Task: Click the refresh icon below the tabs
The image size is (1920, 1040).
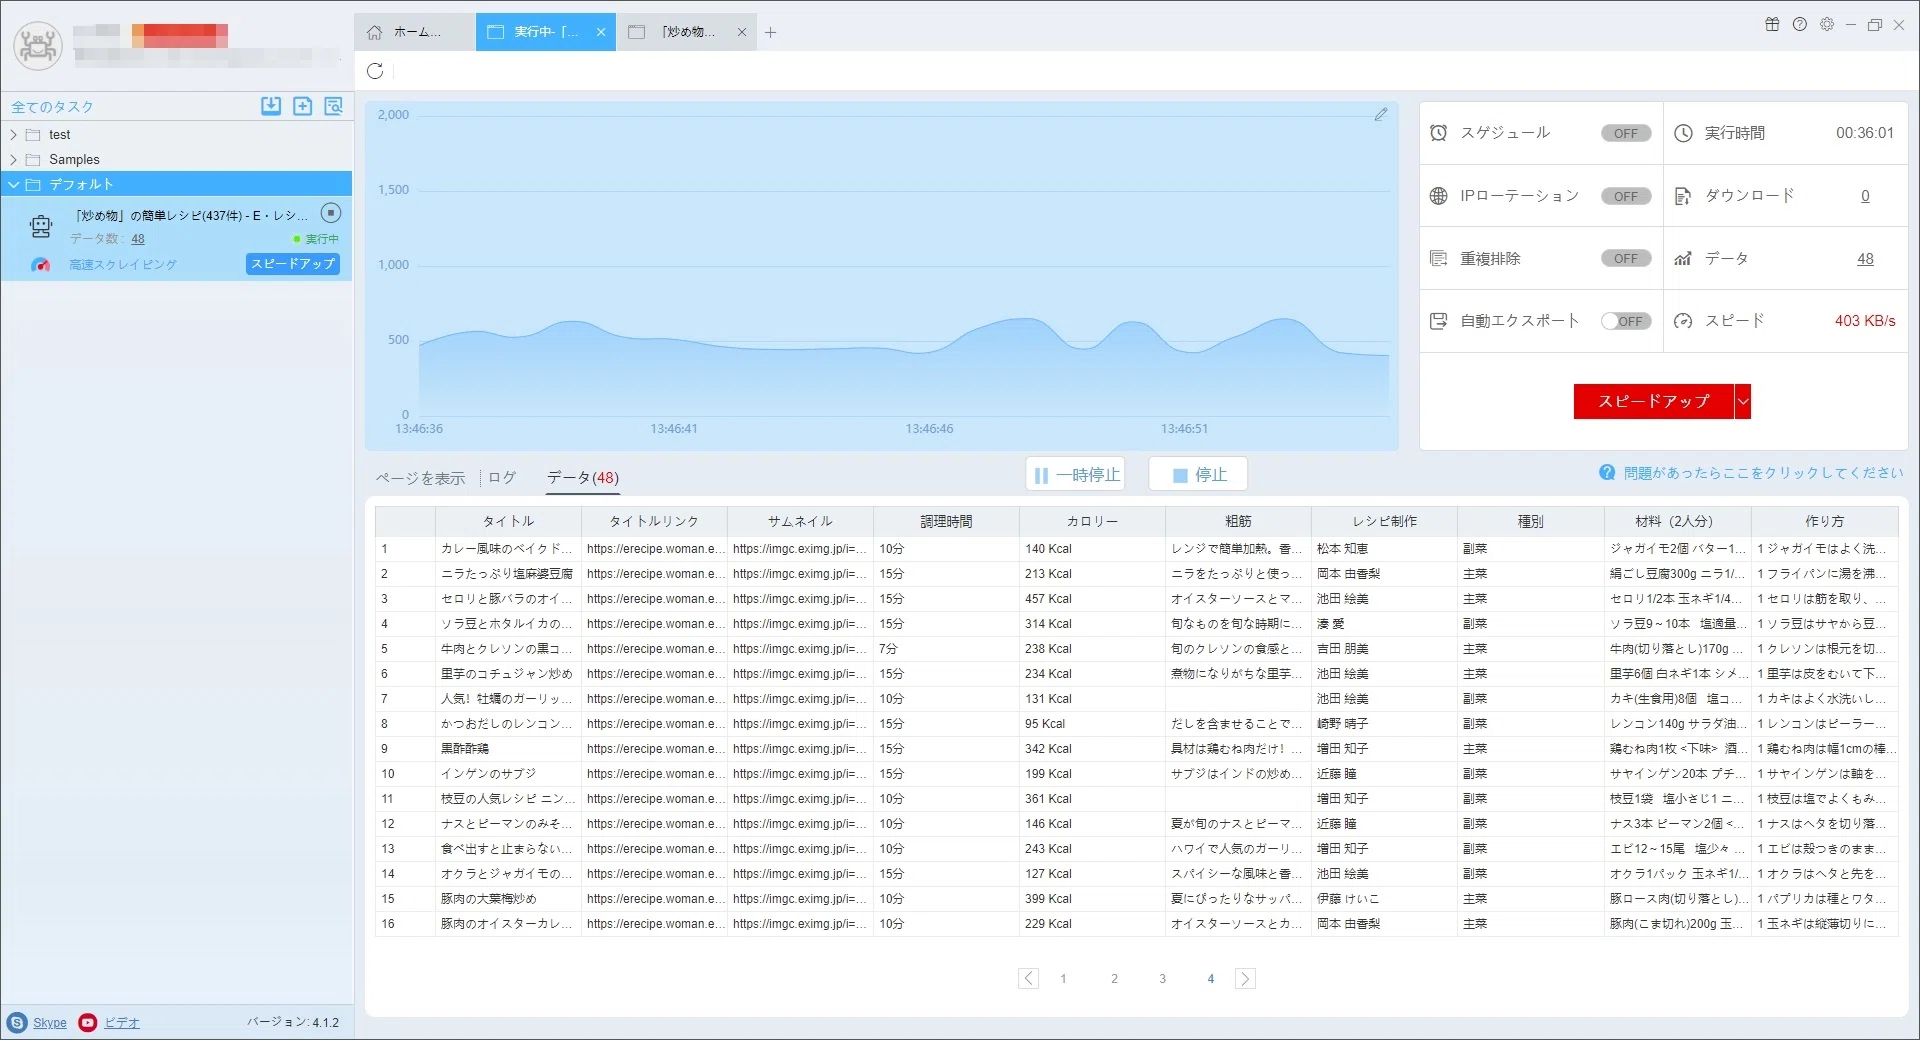Action: (375, 71)
